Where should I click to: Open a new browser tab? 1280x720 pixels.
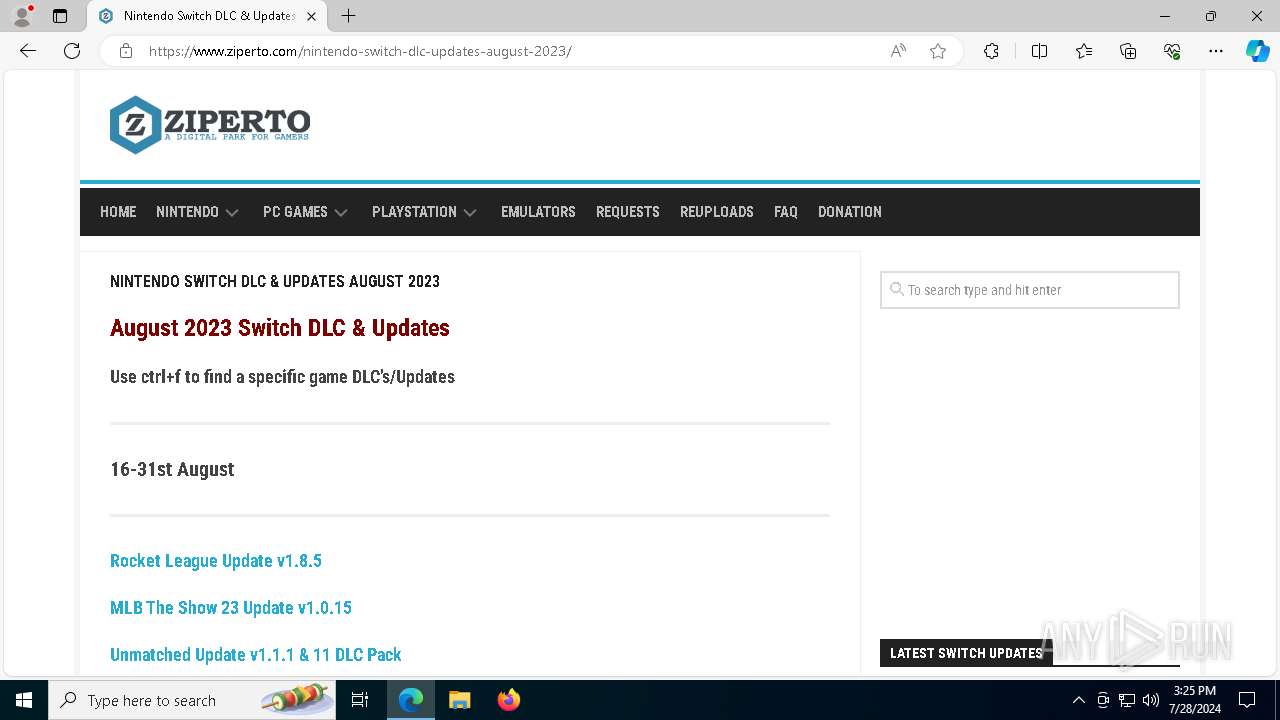348,16
